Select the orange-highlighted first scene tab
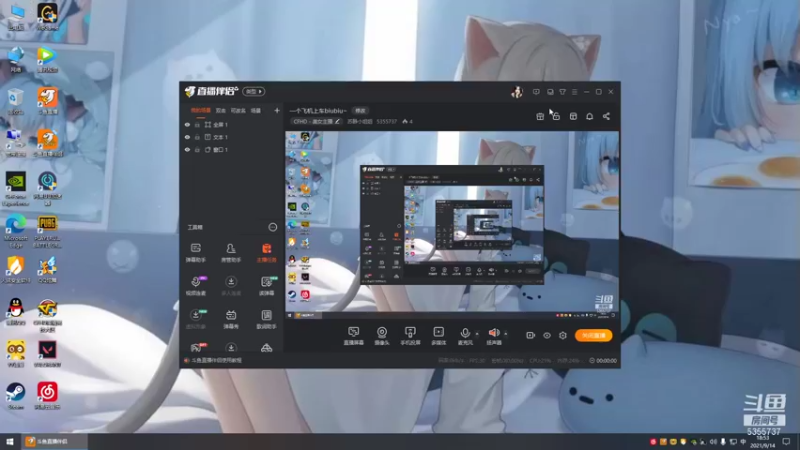This screenshot has width=800, height=450. click(201, 110)
